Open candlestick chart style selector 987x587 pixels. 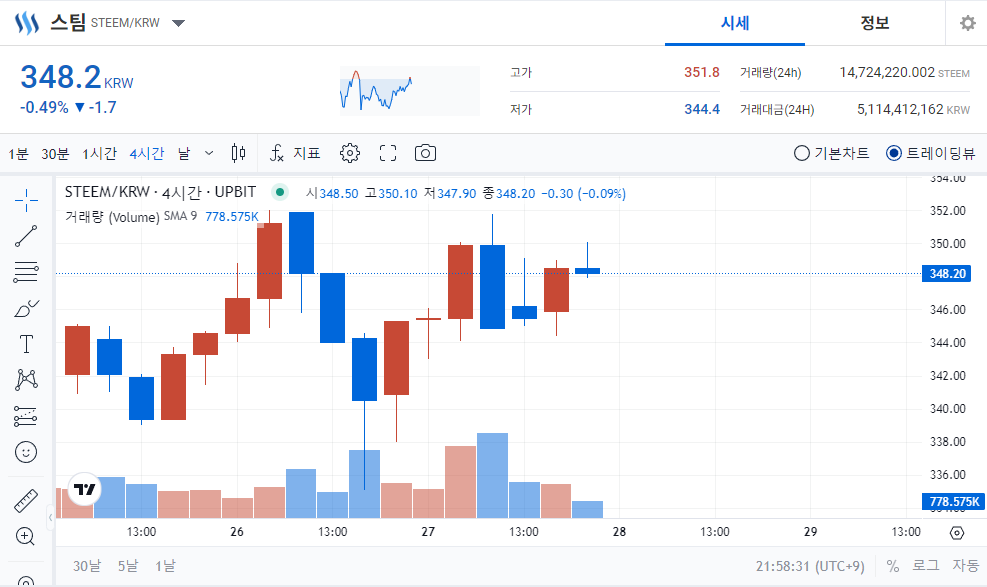pos(239,153)
